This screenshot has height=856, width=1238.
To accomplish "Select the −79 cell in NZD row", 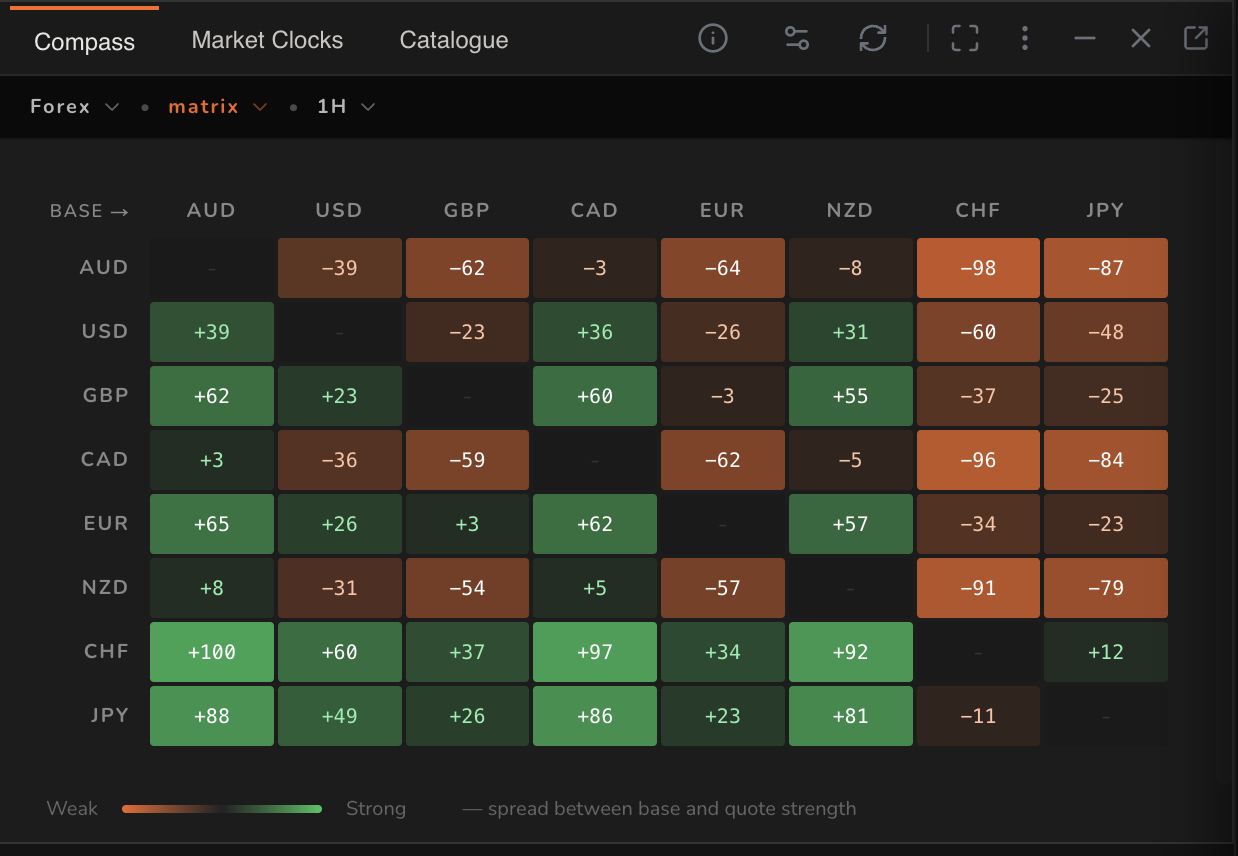I will 1105,588.
